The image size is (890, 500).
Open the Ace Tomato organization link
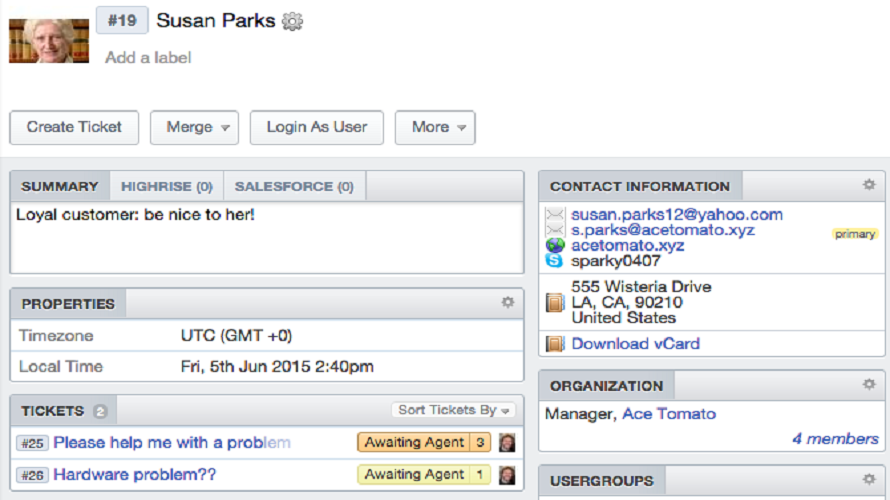(x=669, y=414)
